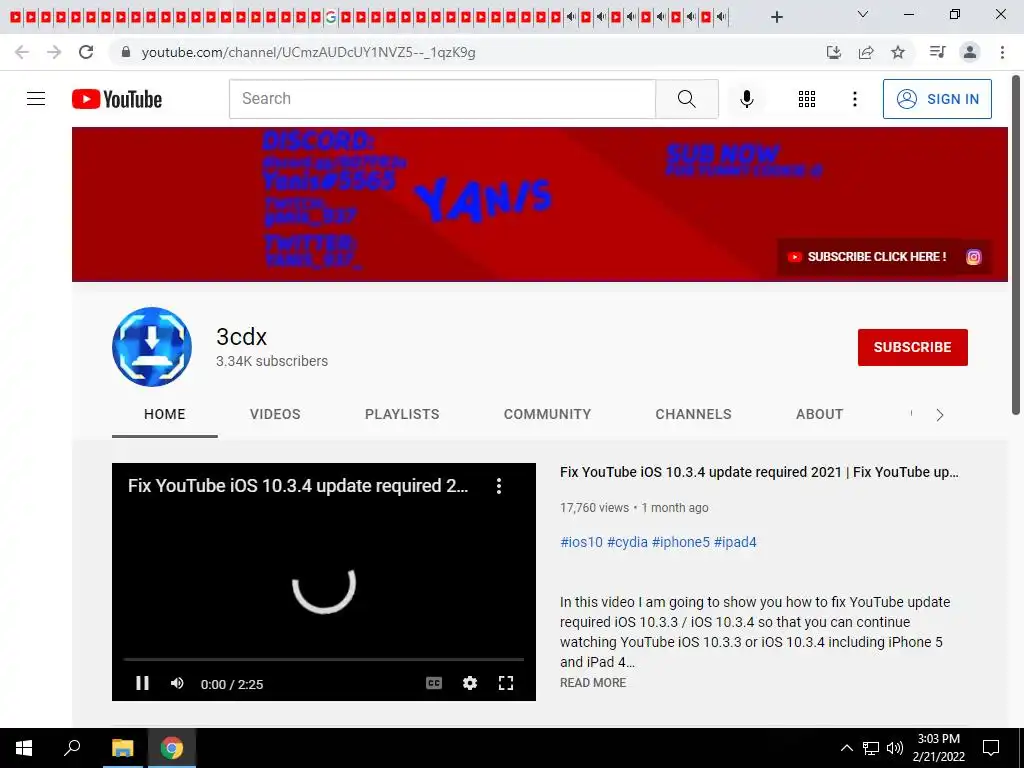Click the video progress bar
1024x768 pixels.
coord(324,660)
